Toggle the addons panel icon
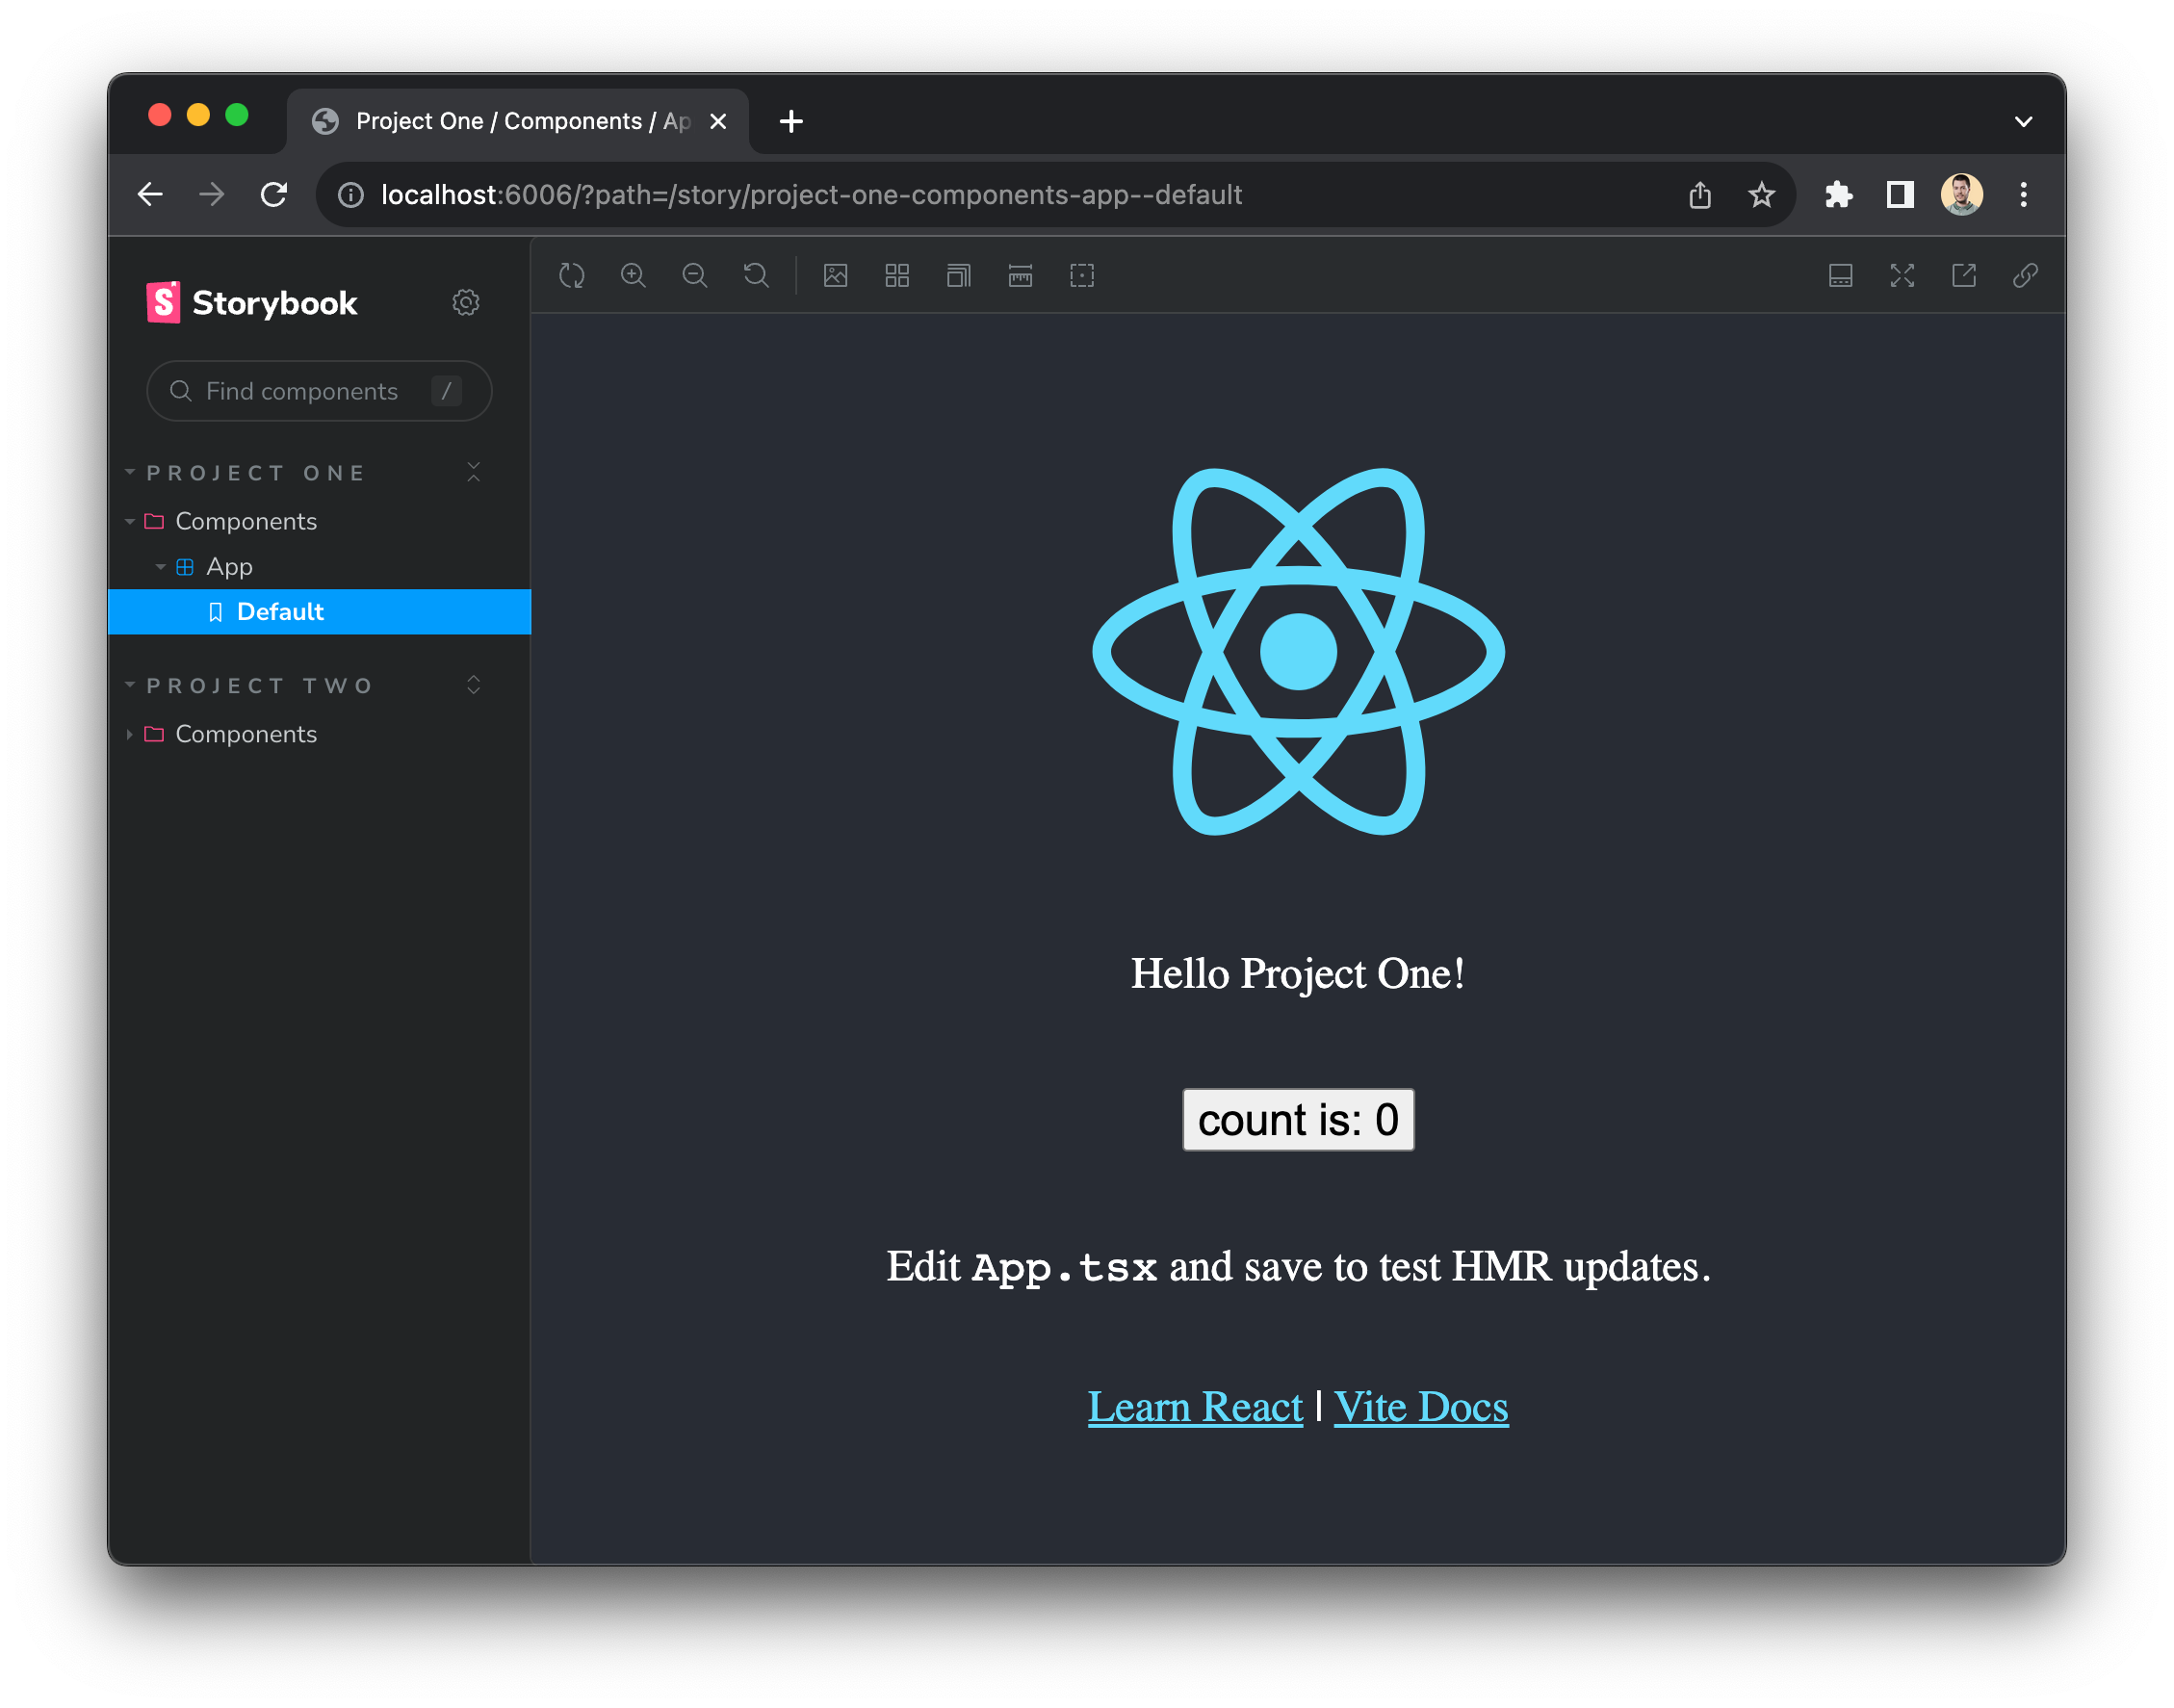This screenshot has width=2174, height=1708. tap(1841, 275)
